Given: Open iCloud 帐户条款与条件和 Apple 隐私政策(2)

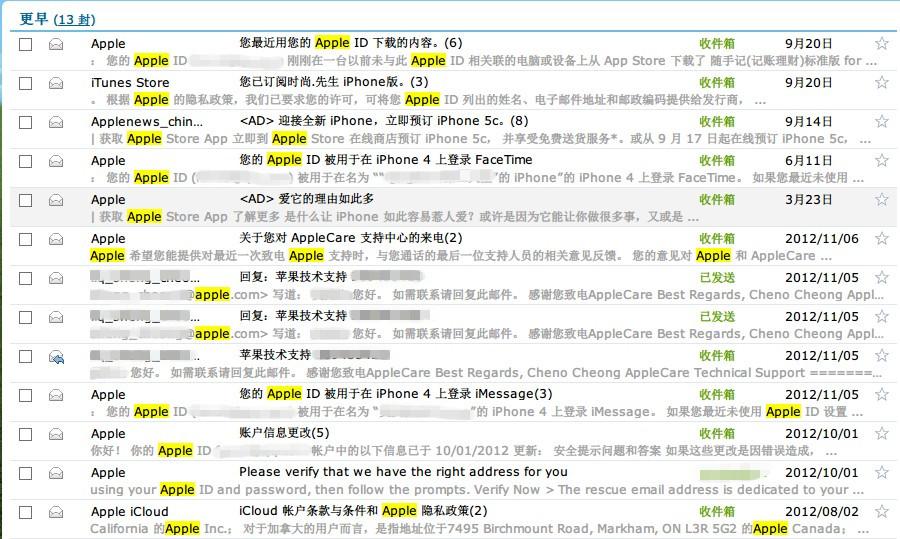Looking at the screenshot, I should click(x=363, y=511).
